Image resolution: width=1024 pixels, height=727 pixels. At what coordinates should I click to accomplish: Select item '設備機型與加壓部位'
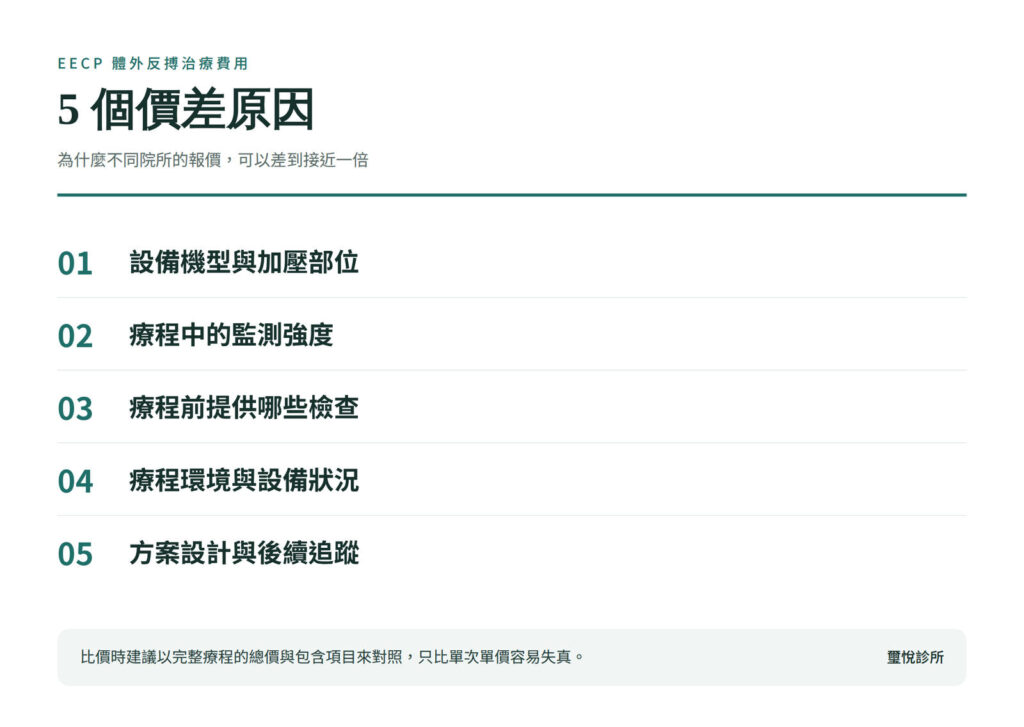[244, 262]
